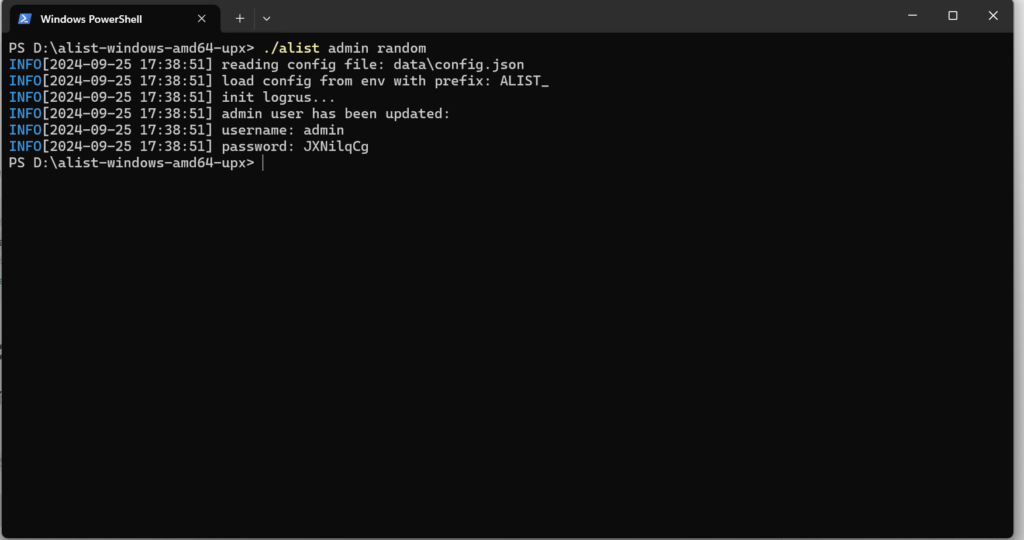Click the first blue INFO label
This screenshot has width=1024, height=540.
pos(25,65)
